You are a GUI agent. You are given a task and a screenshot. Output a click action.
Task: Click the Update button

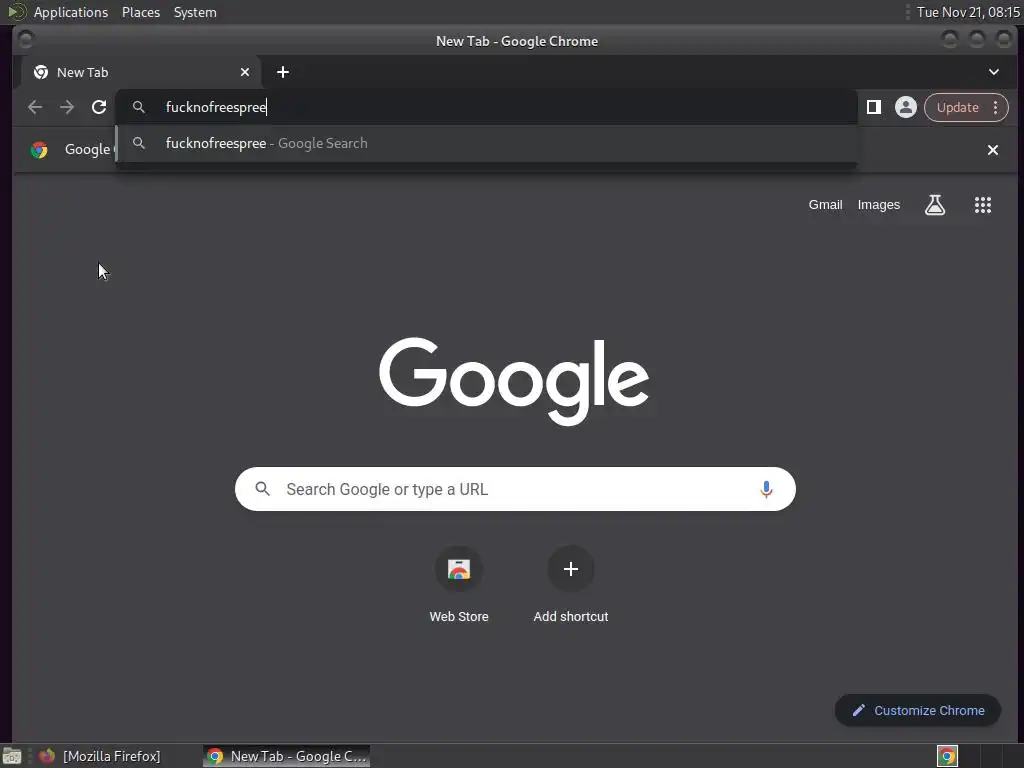(x=957, y=107)
